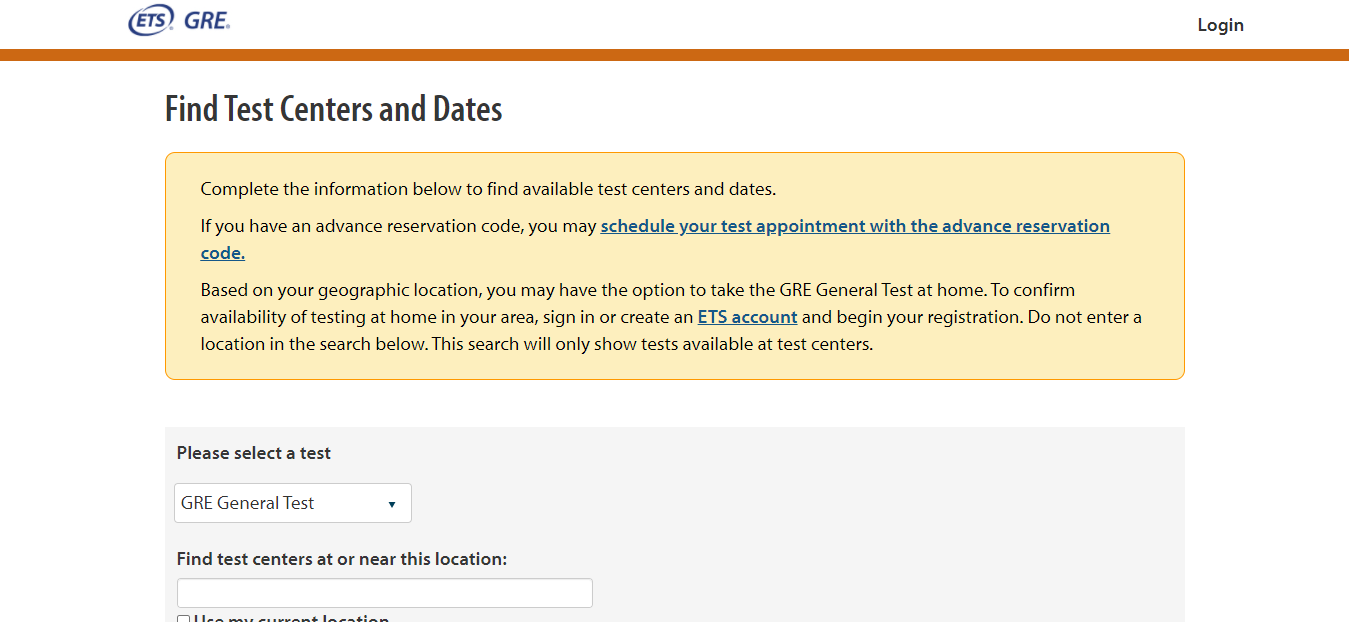Click empty area of the gray form panel

(850, 520)
